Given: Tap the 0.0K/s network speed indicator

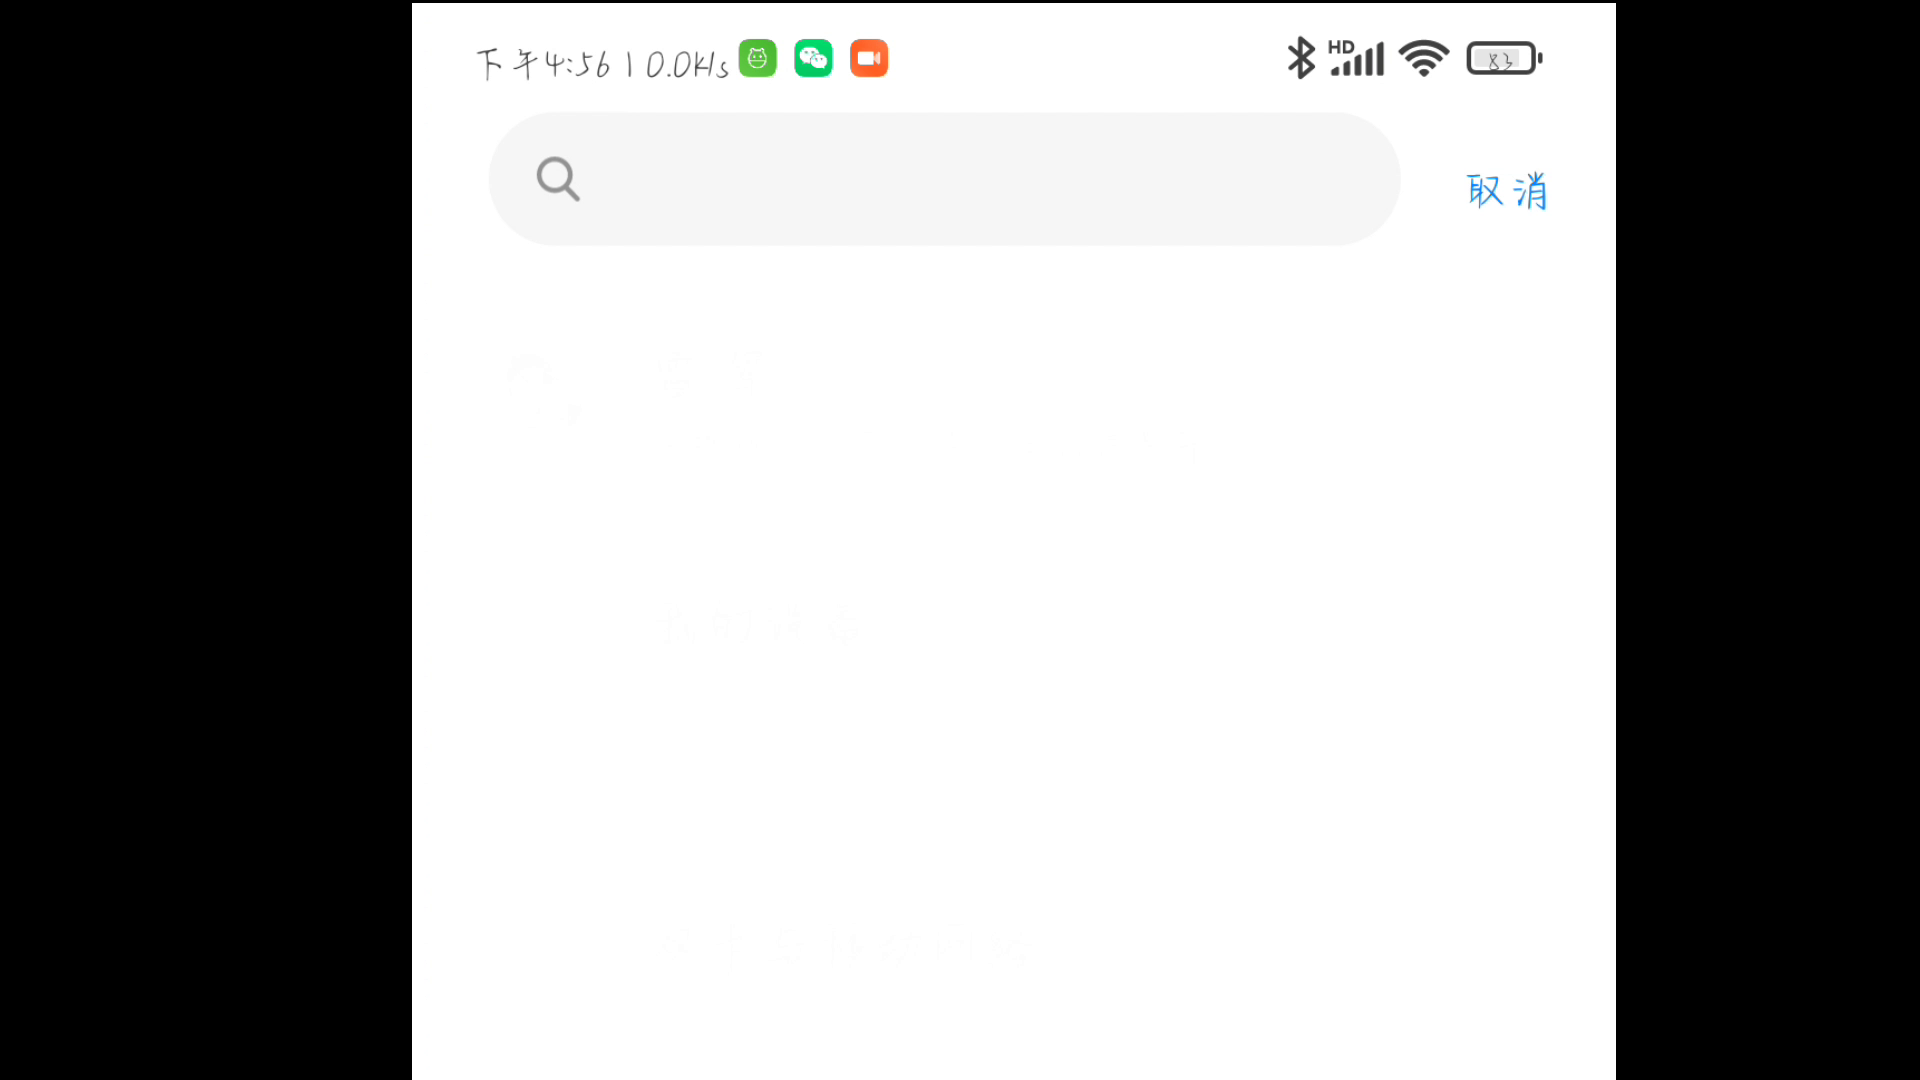Looking at the screenshot, I should (x=687, y=65).
